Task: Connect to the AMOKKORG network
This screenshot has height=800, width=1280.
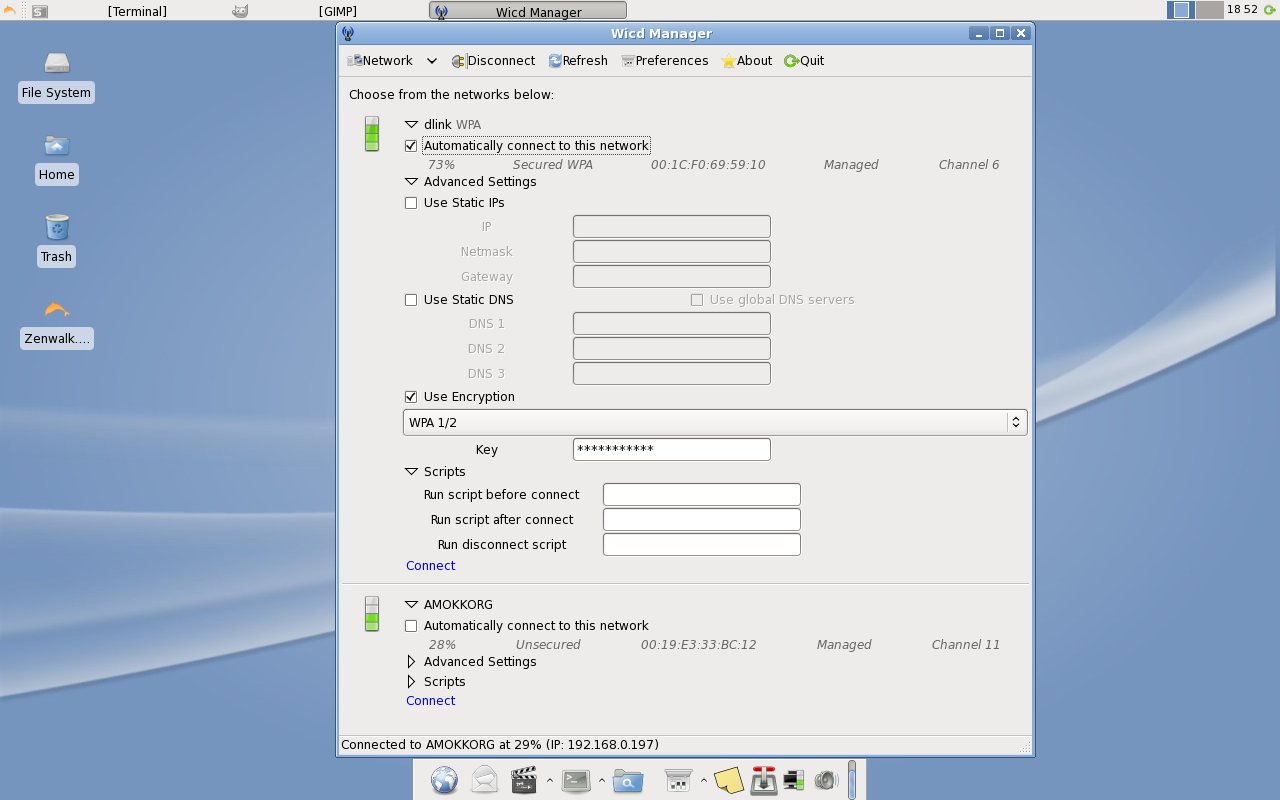Action: pyautogui.click(x=431, y=701)
